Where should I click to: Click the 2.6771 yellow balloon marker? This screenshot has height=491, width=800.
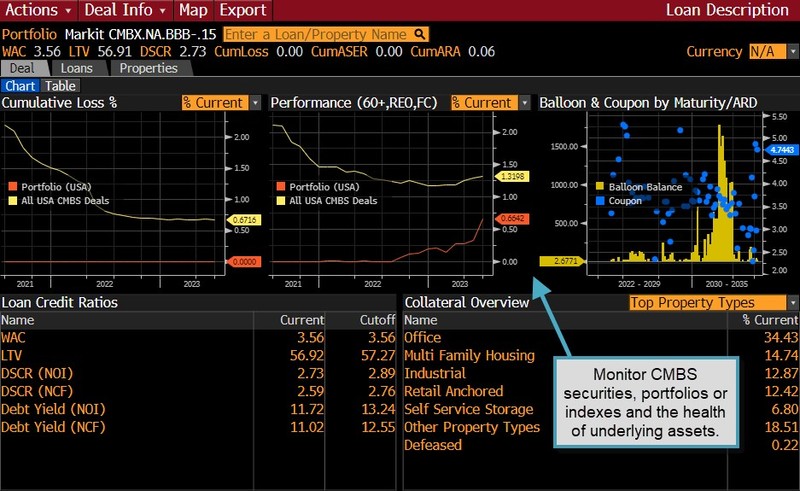(x=562, y=261)
